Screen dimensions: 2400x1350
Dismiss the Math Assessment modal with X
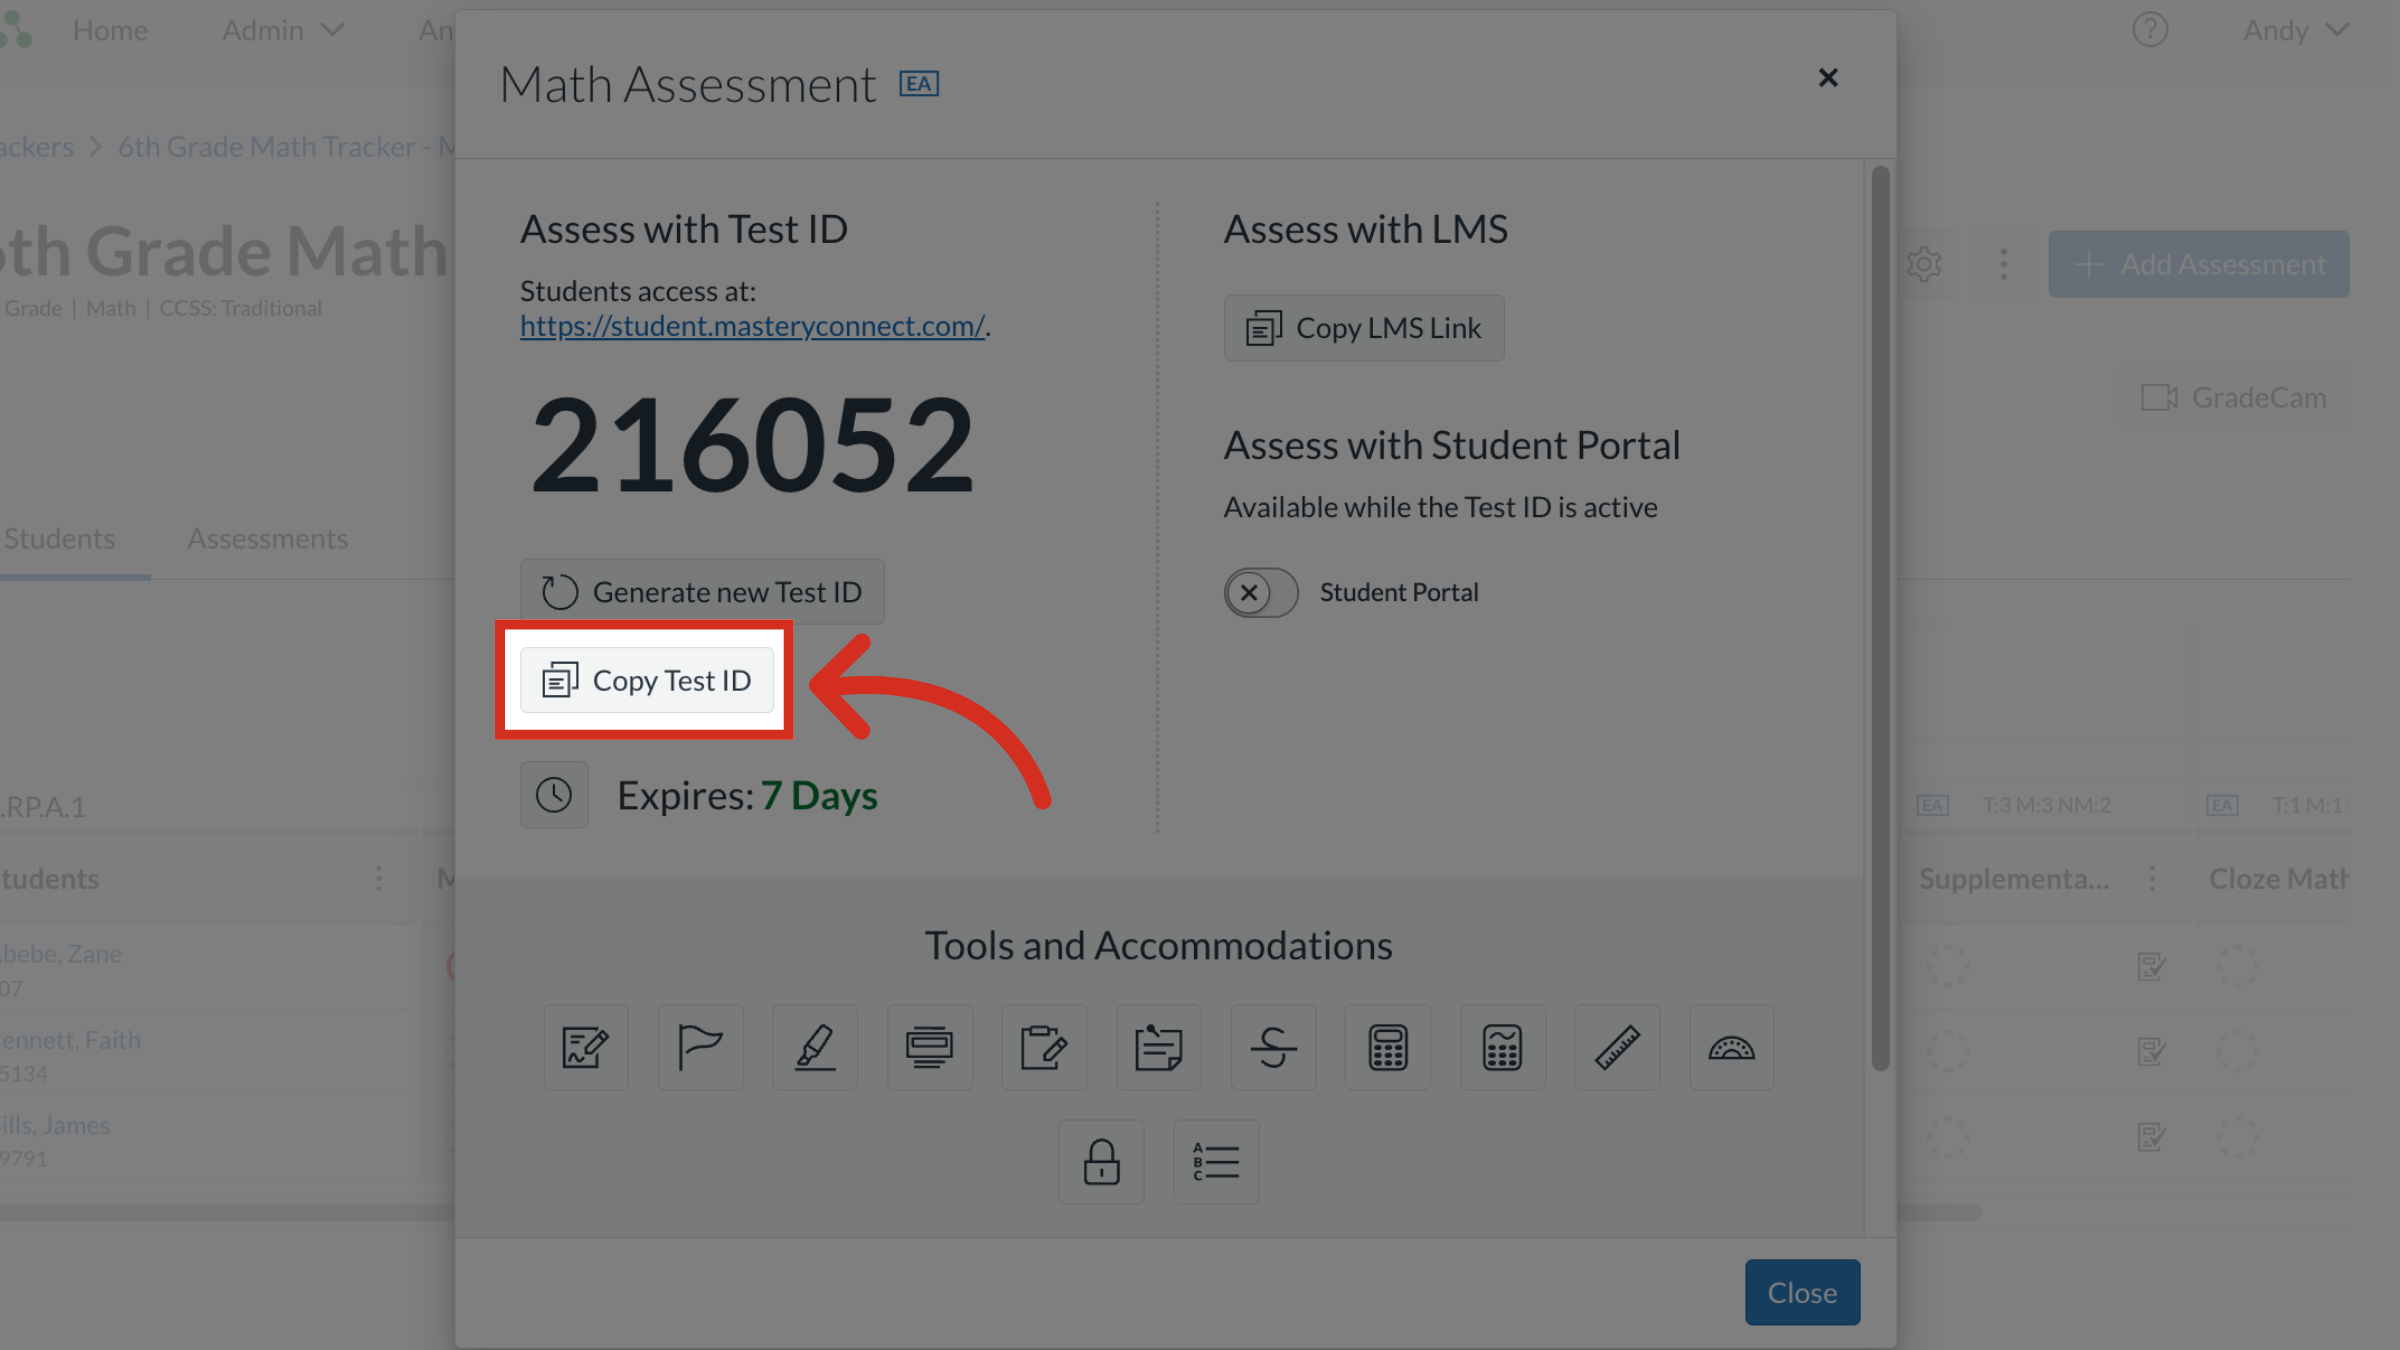click(x=1828, y=78)
